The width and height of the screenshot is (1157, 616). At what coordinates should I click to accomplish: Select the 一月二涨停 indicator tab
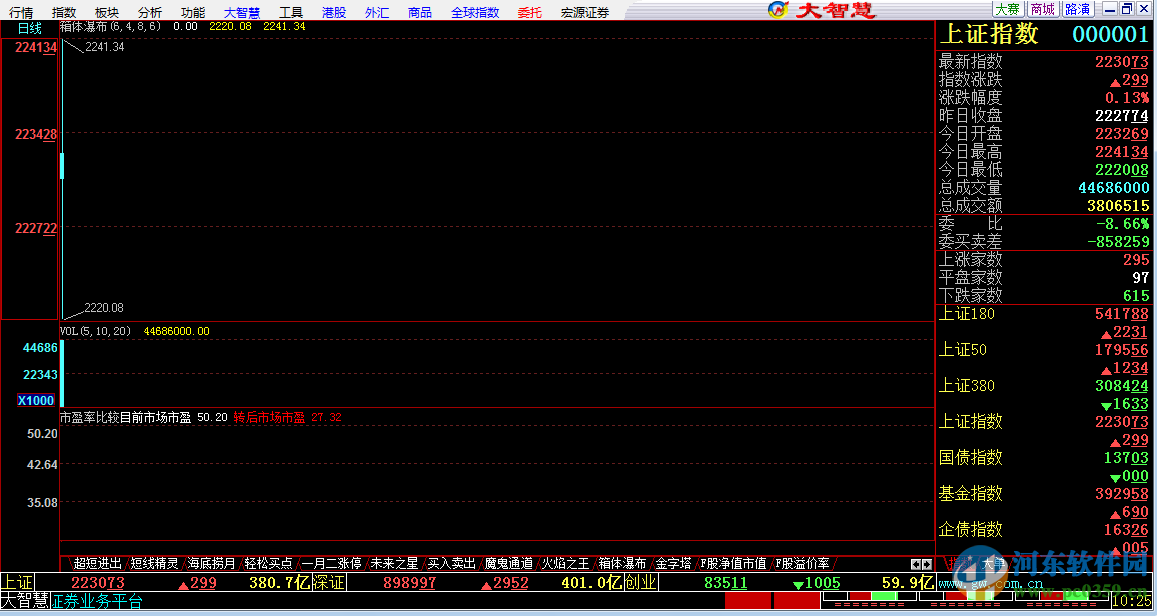tap(331, 563)
